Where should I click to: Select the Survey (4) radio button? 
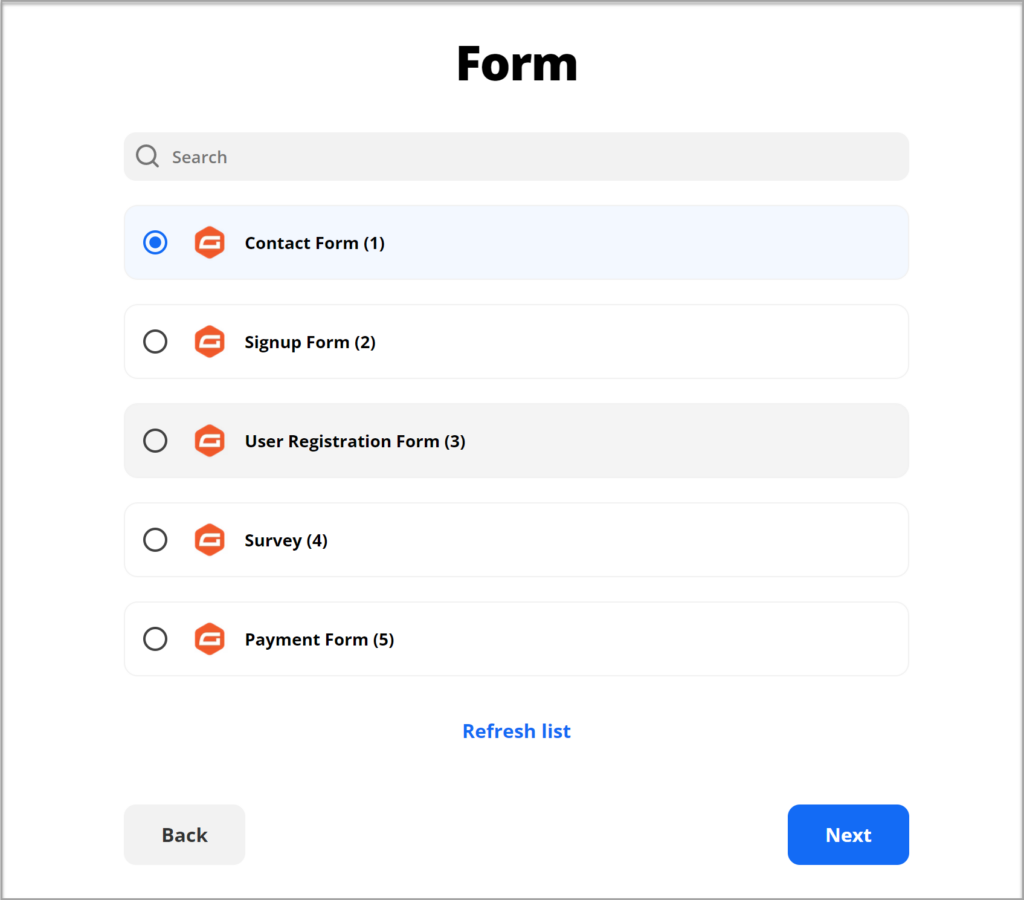(155, 540)
